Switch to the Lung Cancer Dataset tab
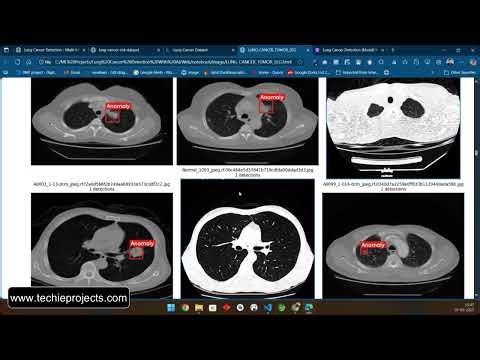This screenshot has width=480, height=360. tap(199, 50)
